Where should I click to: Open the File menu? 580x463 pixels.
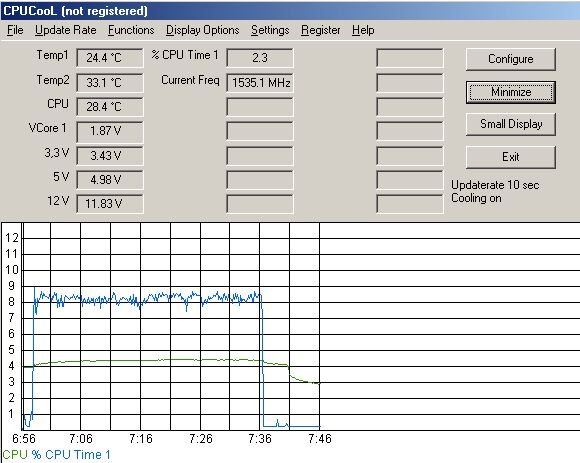15,30
